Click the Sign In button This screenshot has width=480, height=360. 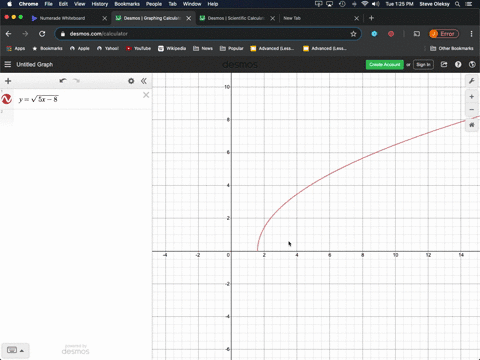tap(423, 65)
